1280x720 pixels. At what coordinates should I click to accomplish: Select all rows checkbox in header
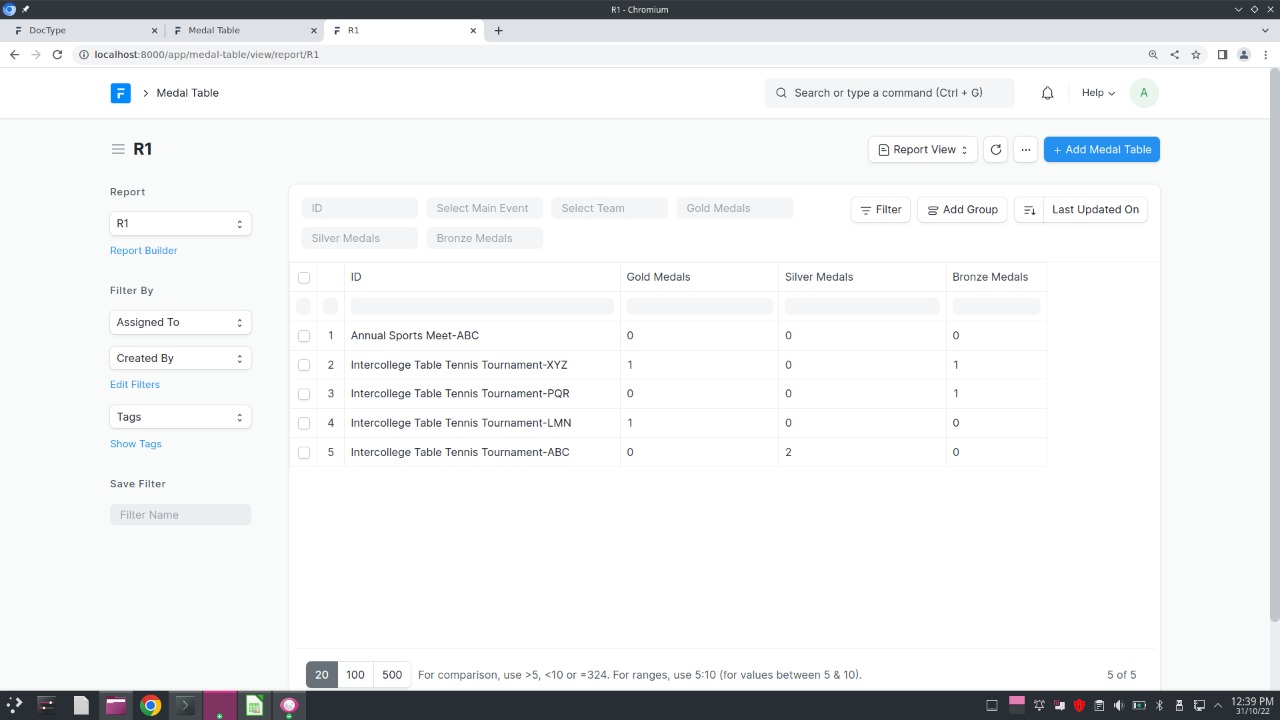[x=304, y=277]
